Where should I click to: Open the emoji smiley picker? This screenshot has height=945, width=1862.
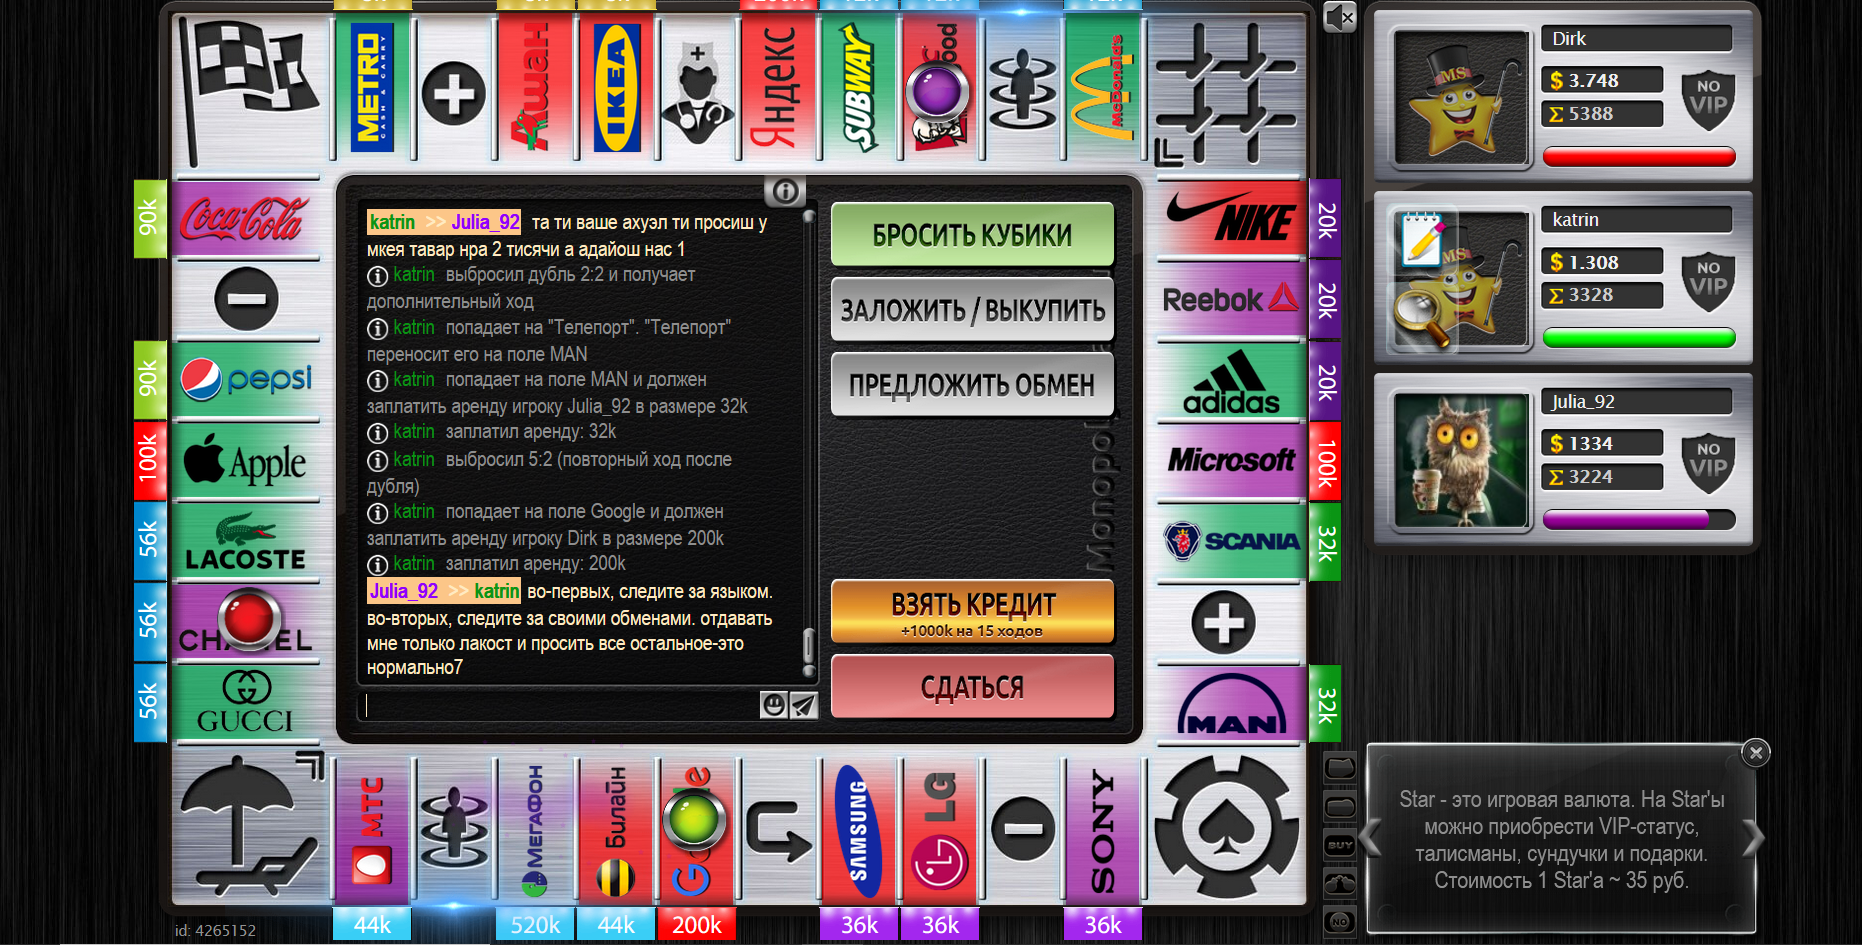click(x=774, y=705)
